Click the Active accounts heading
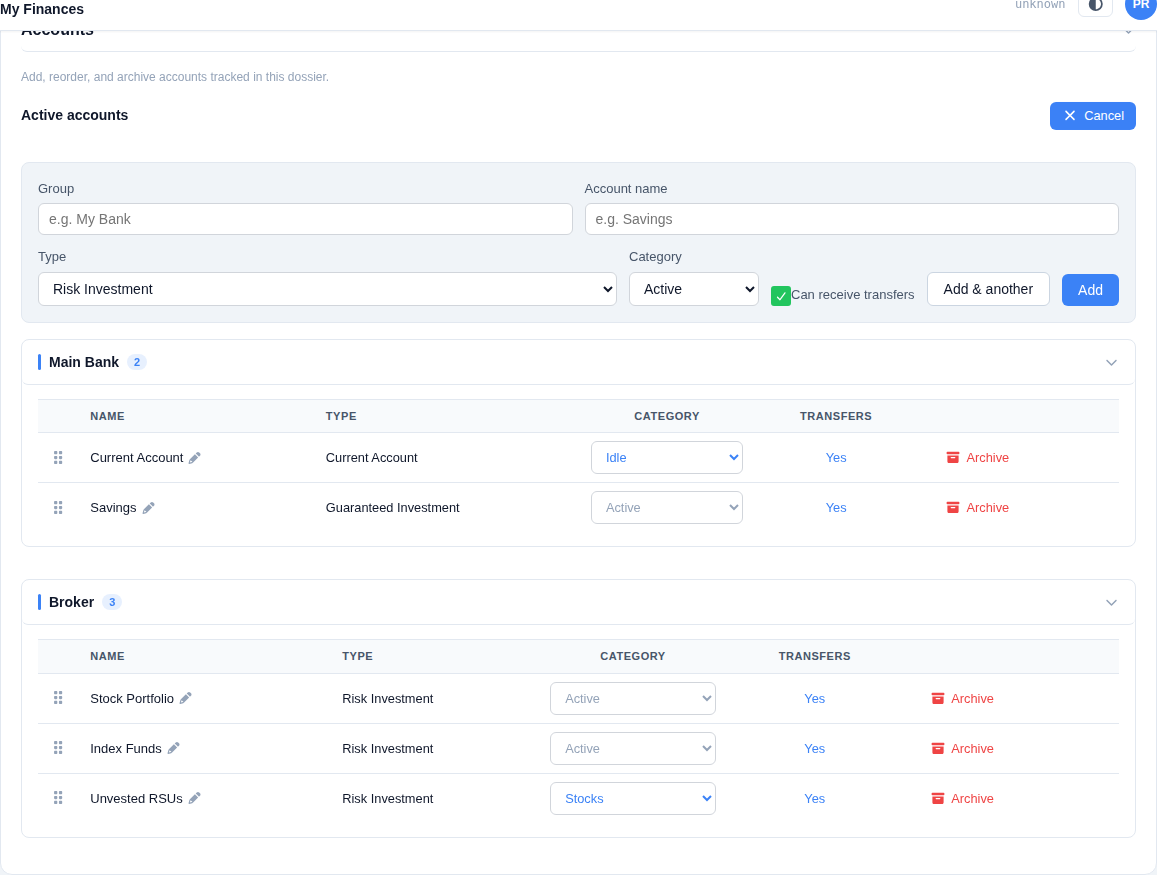This screenshot has height=875, width=1157. pos(75,115)
